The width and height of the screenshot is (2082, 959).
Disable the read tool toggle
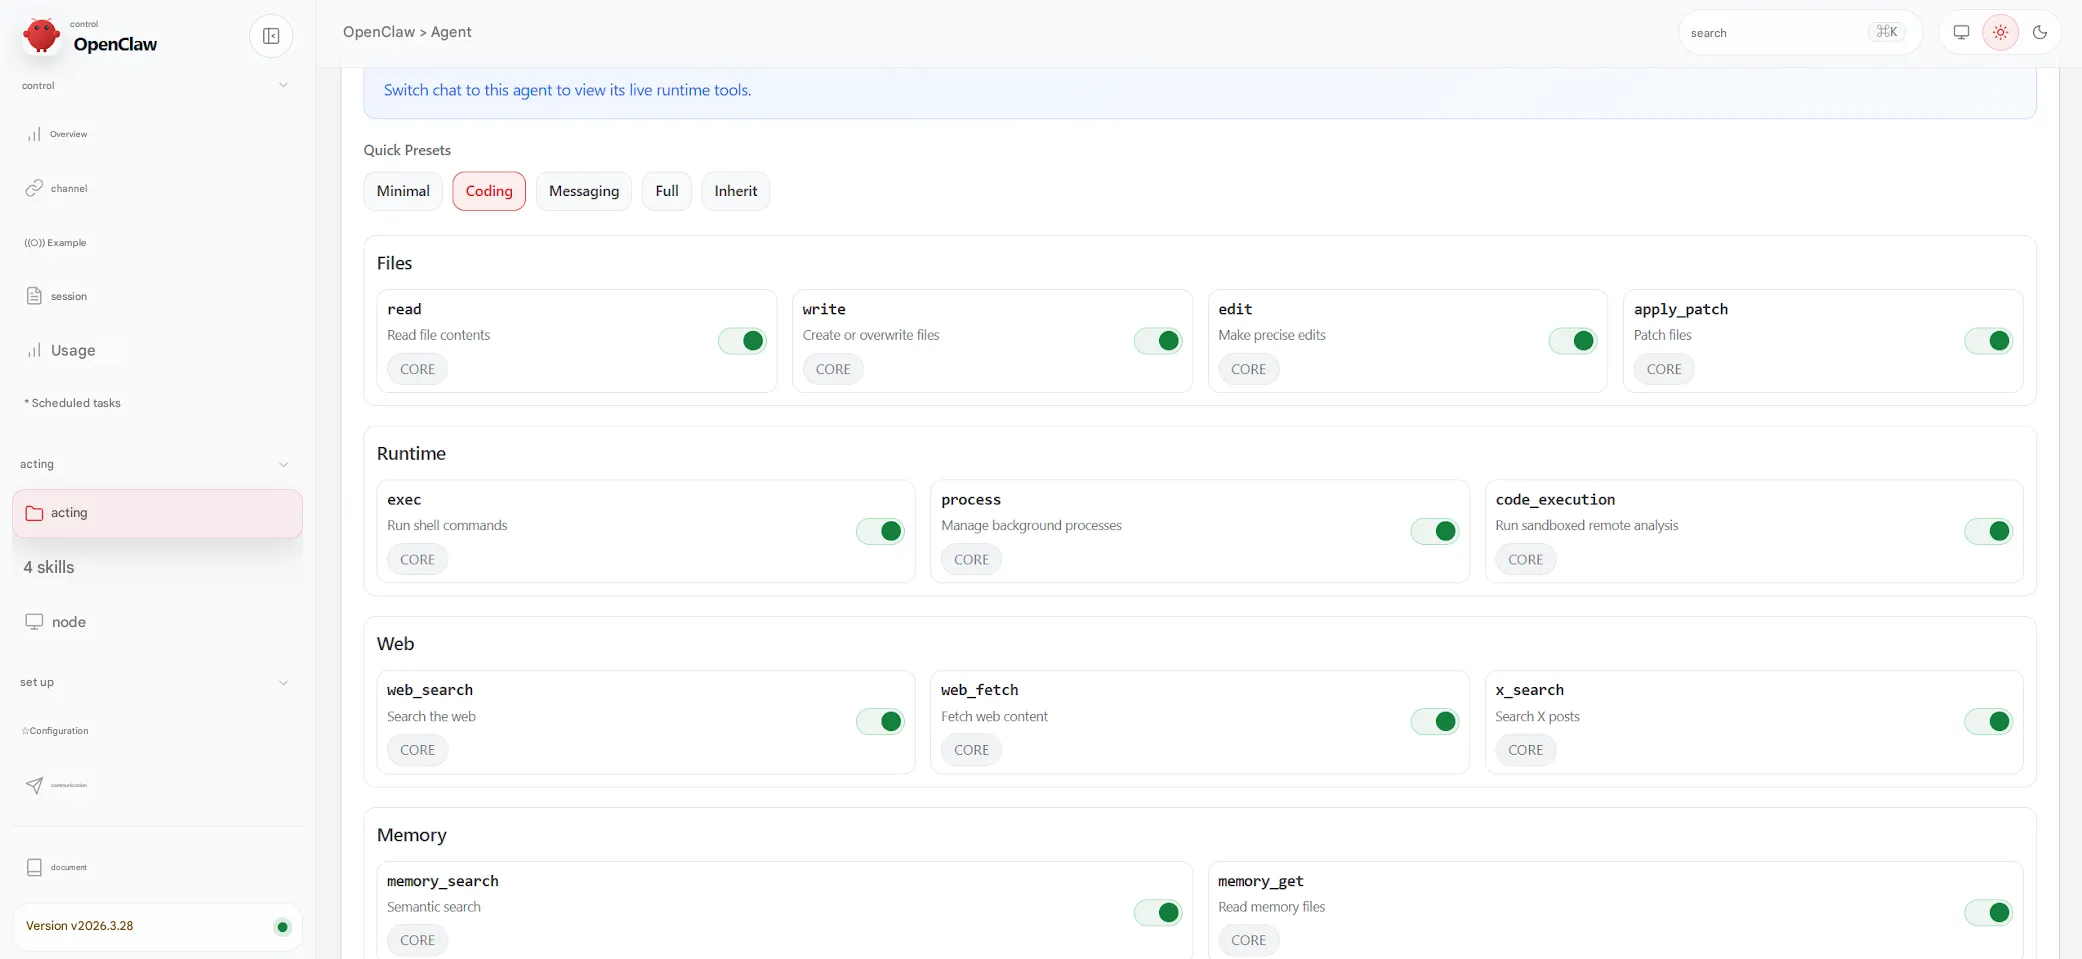742,341
